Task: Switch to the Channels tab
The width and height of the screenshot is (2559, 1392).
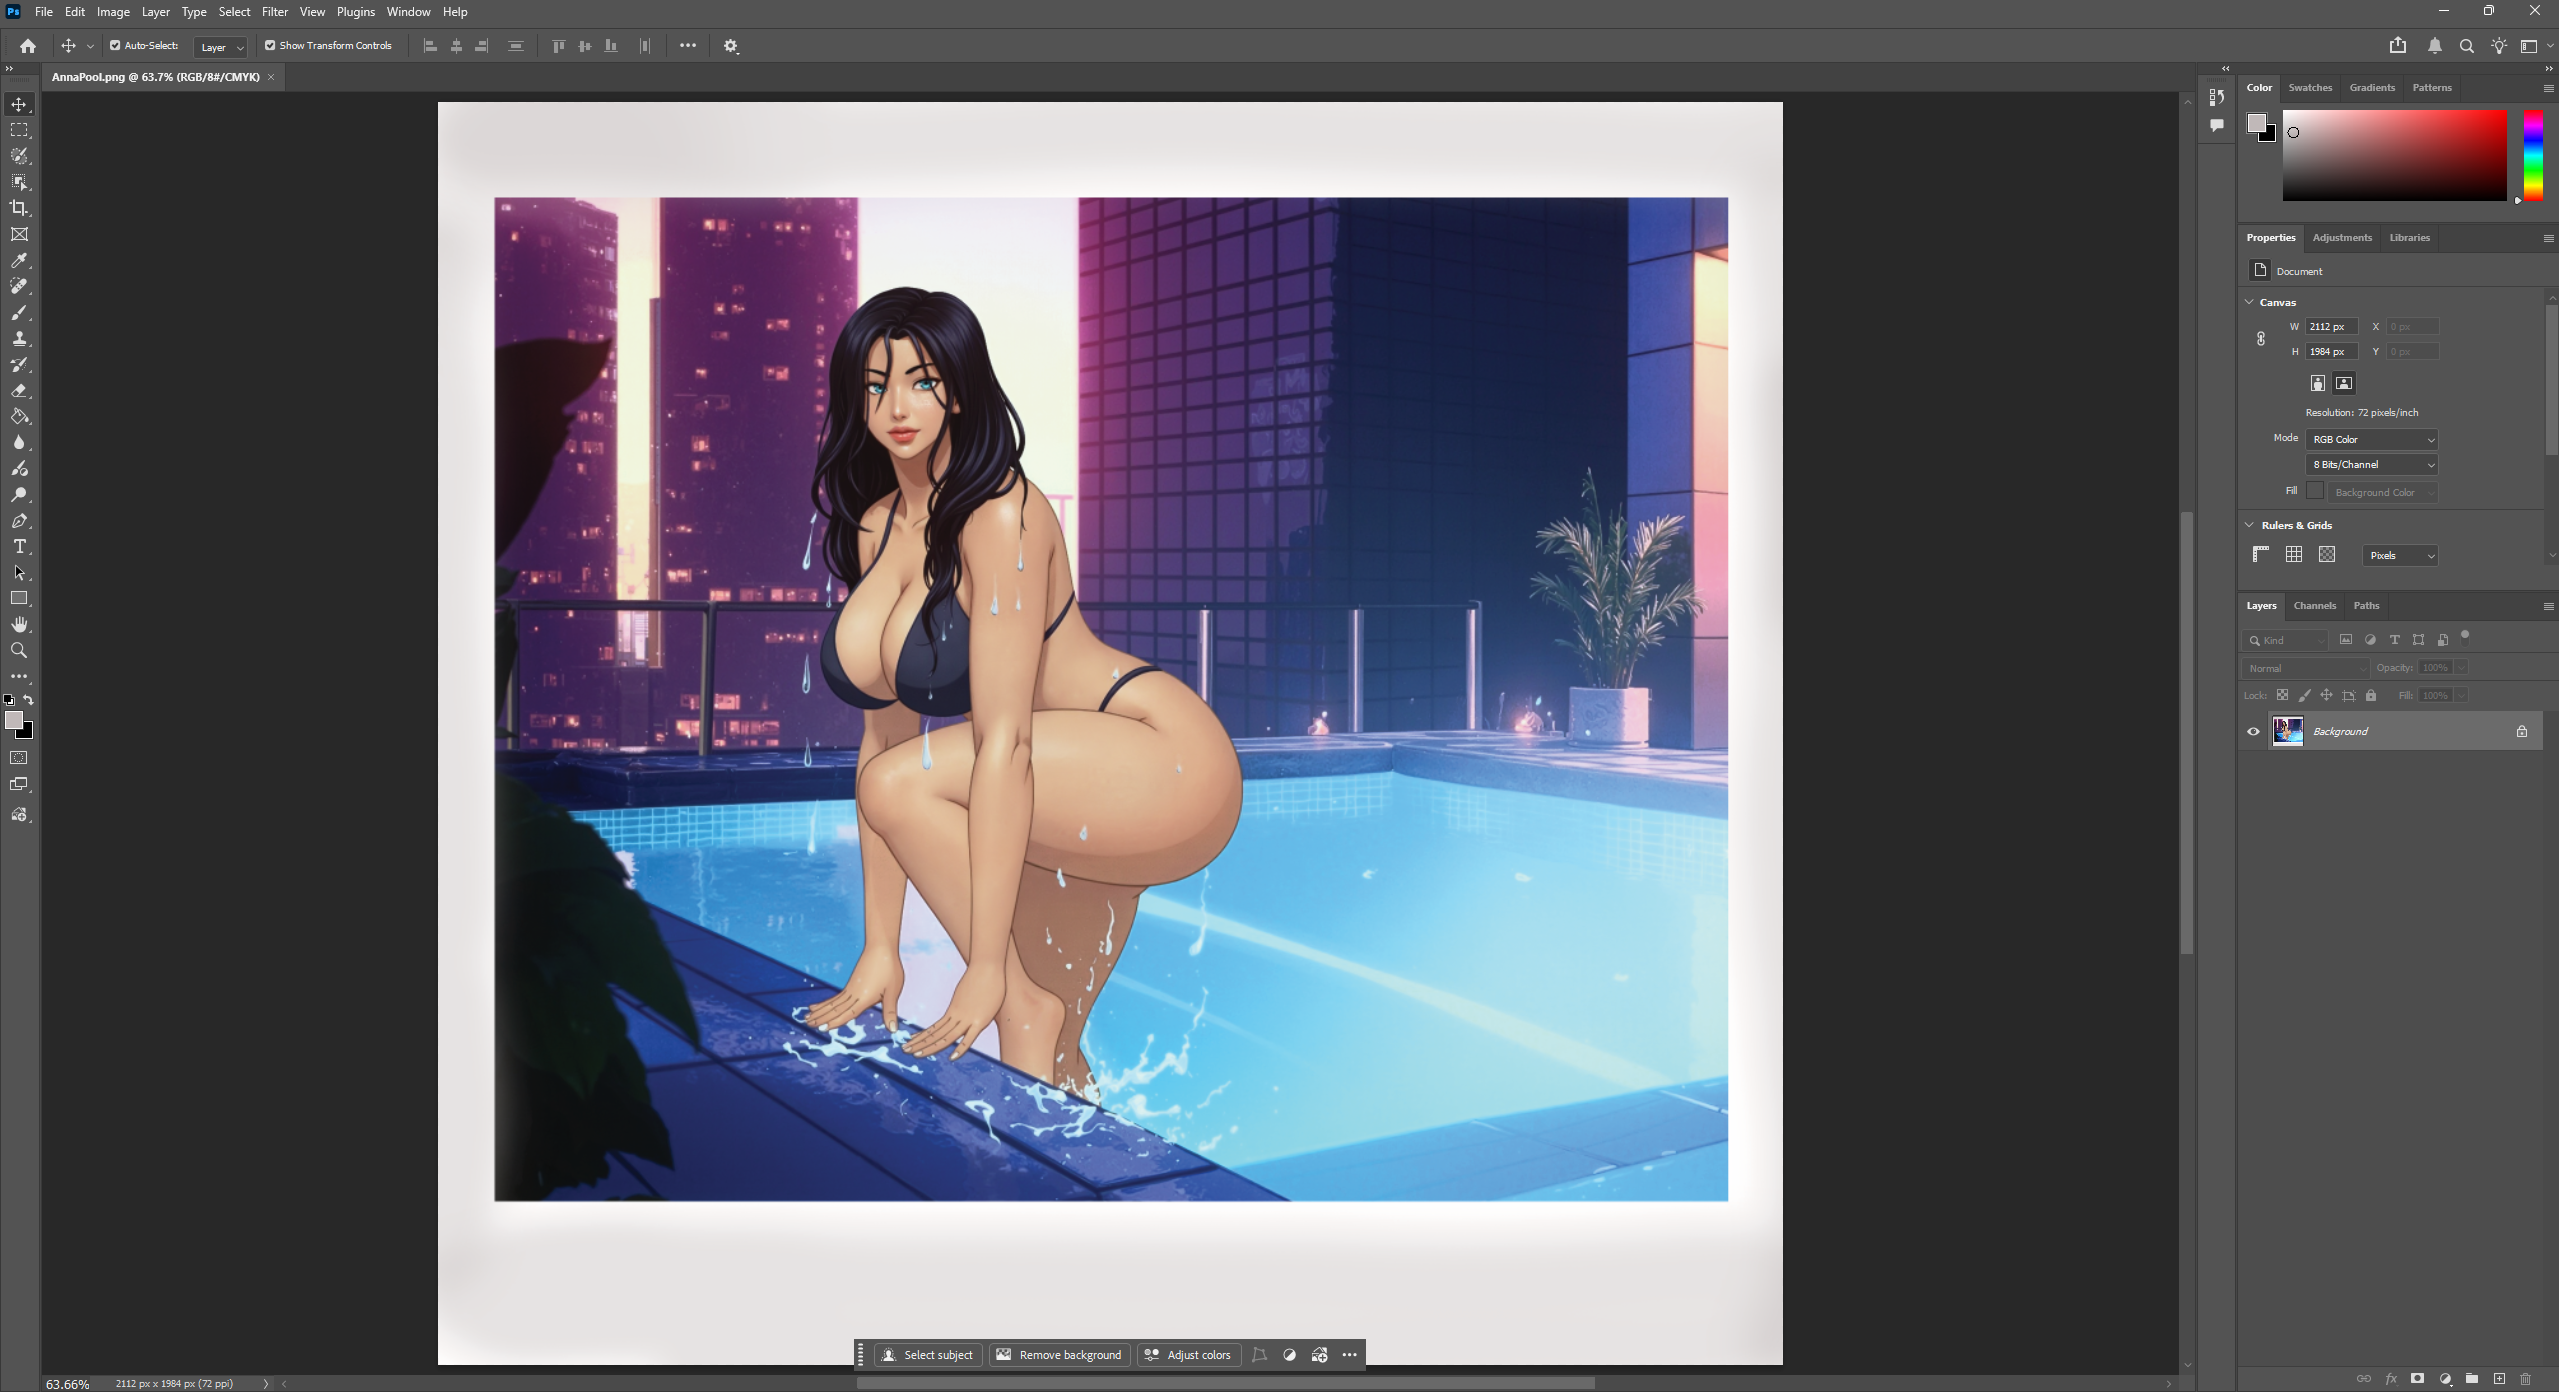Action: coord(2314,606)
